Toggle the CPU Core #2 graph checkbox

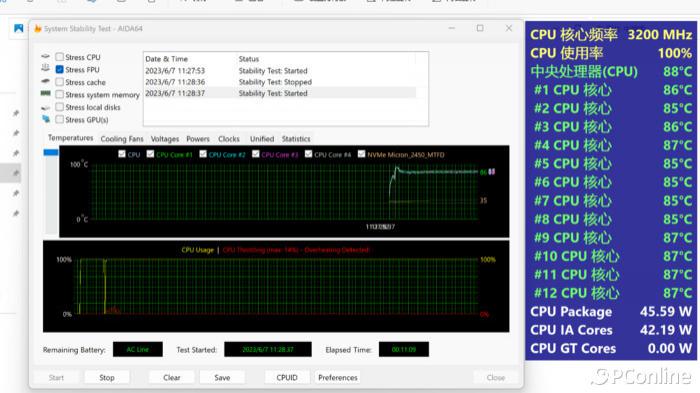tap(203, 154)
